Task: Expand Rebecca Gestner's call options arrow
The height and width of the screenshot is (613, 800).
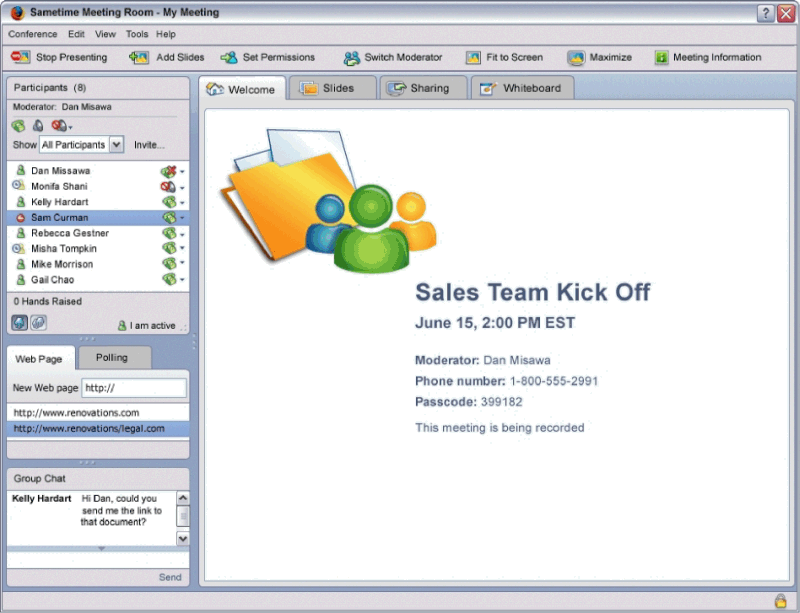Action: tap(182, 234)
